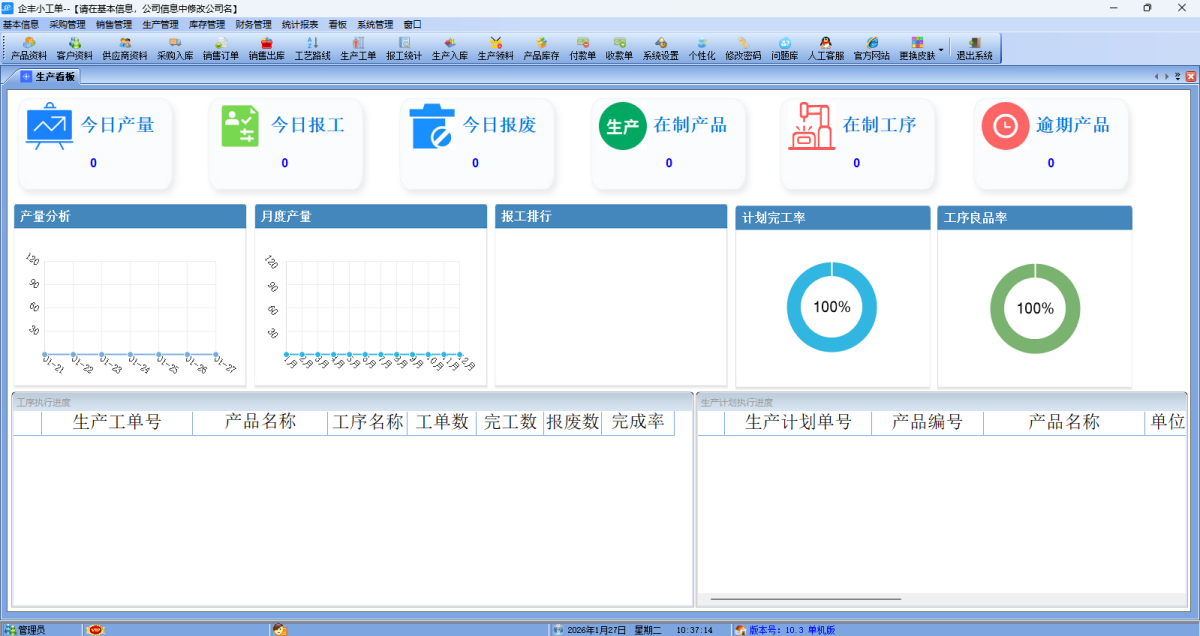The image size is (1200, 636).
Task: Open 产品资料 from the toolbar
Action: [28, 48]
